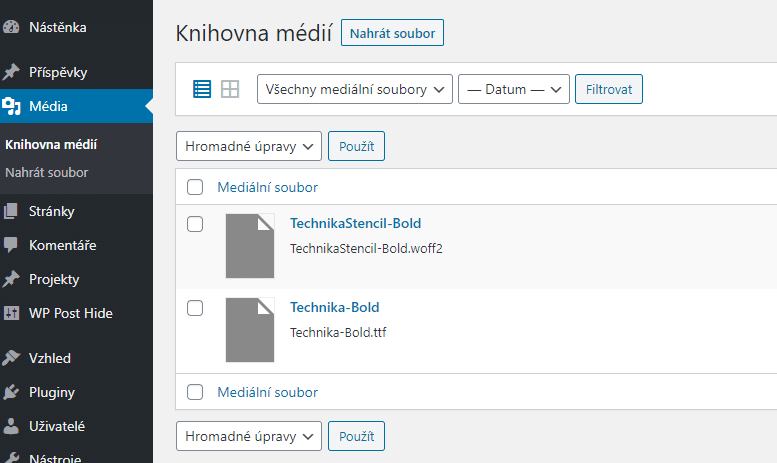Viewport: 777px width, 463px height.
Task: Open the WP Post Hide menu
Action: pos(71,313)
